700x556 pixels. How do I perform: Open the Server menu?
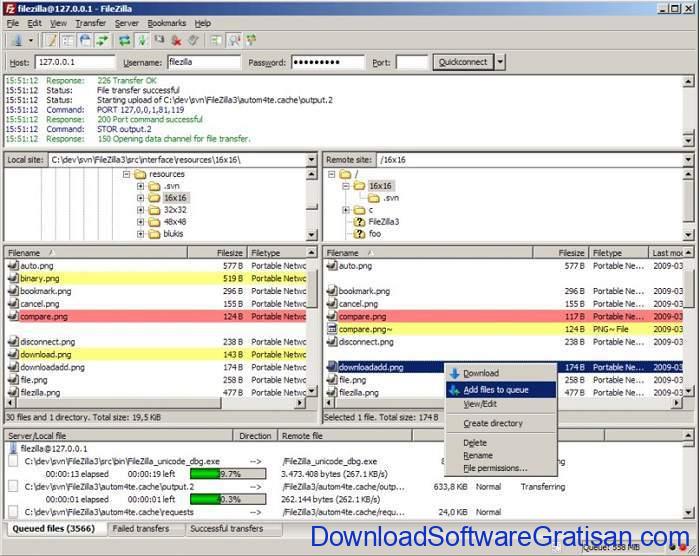pos(127,23)
